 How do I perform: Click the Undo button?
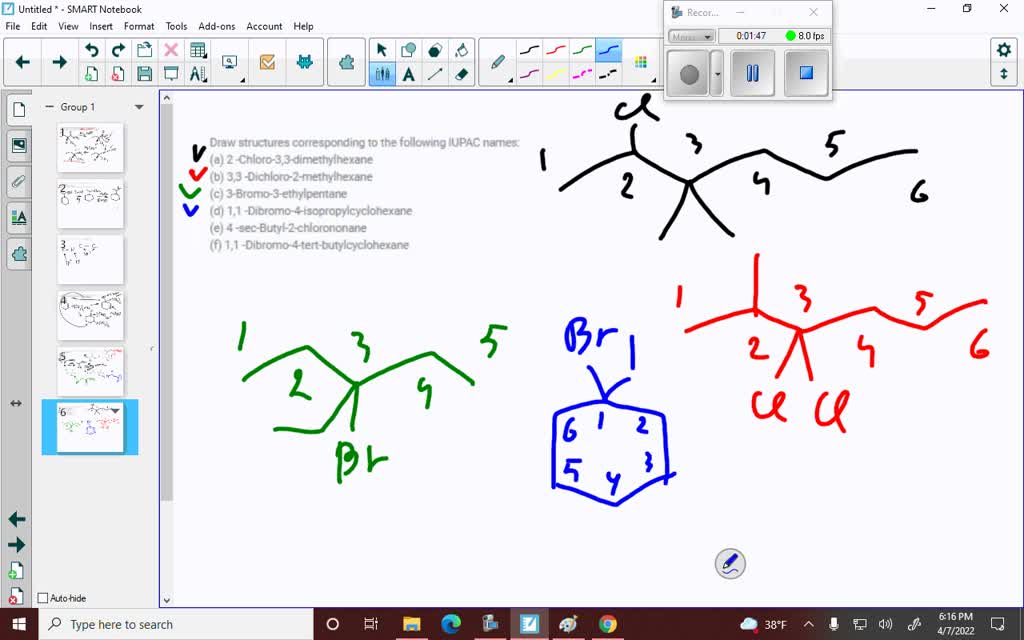pos(92,47)
